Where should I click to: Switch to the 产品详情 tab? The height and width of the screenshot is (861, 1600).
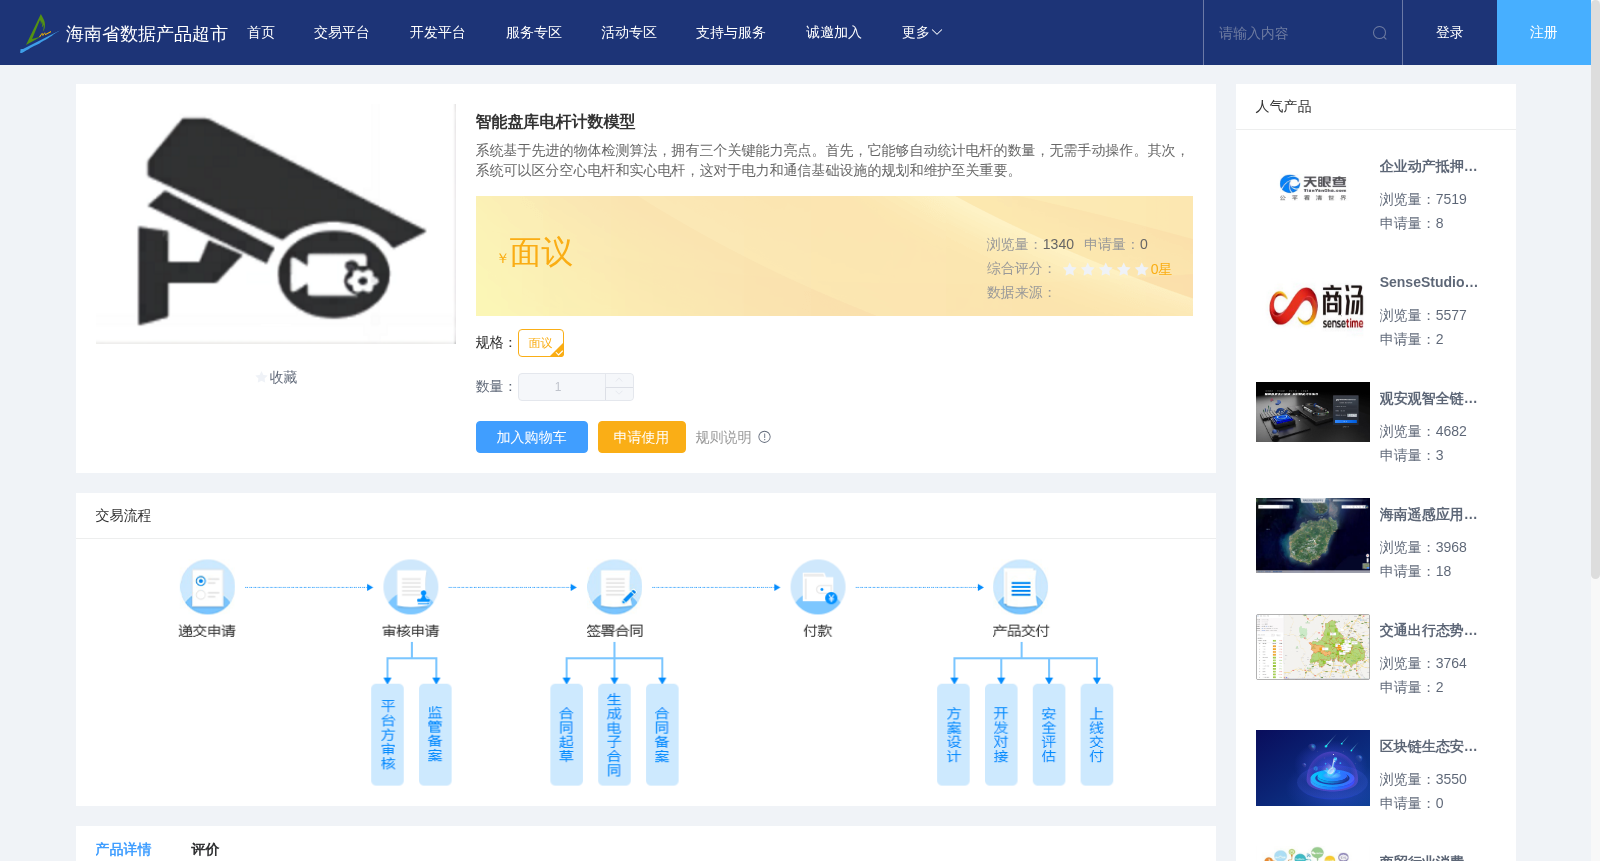click(x=123, y=849)
